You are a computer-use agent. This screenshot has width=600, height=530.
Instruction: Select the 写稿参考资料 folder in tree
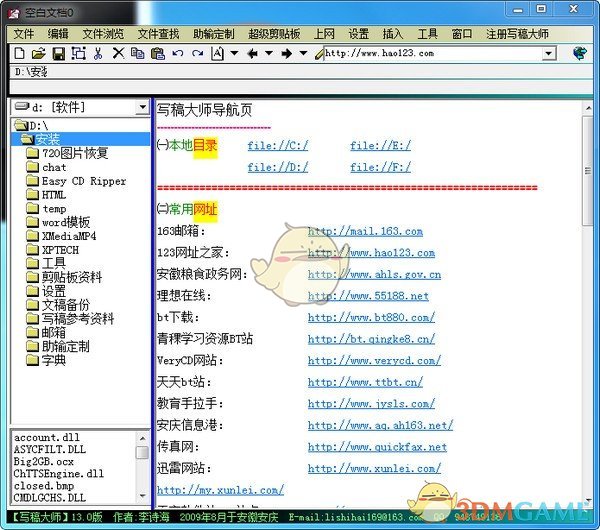[78, 319]
